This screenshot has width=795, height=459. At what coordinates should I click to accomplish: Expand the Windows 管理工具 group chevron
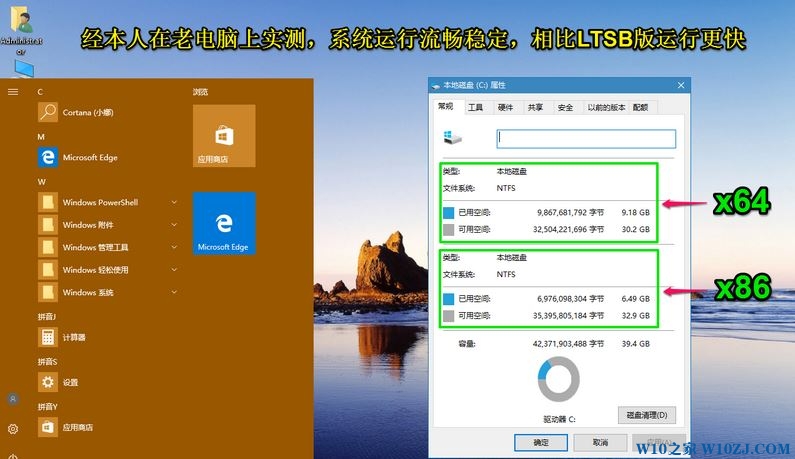click(174, 247)
